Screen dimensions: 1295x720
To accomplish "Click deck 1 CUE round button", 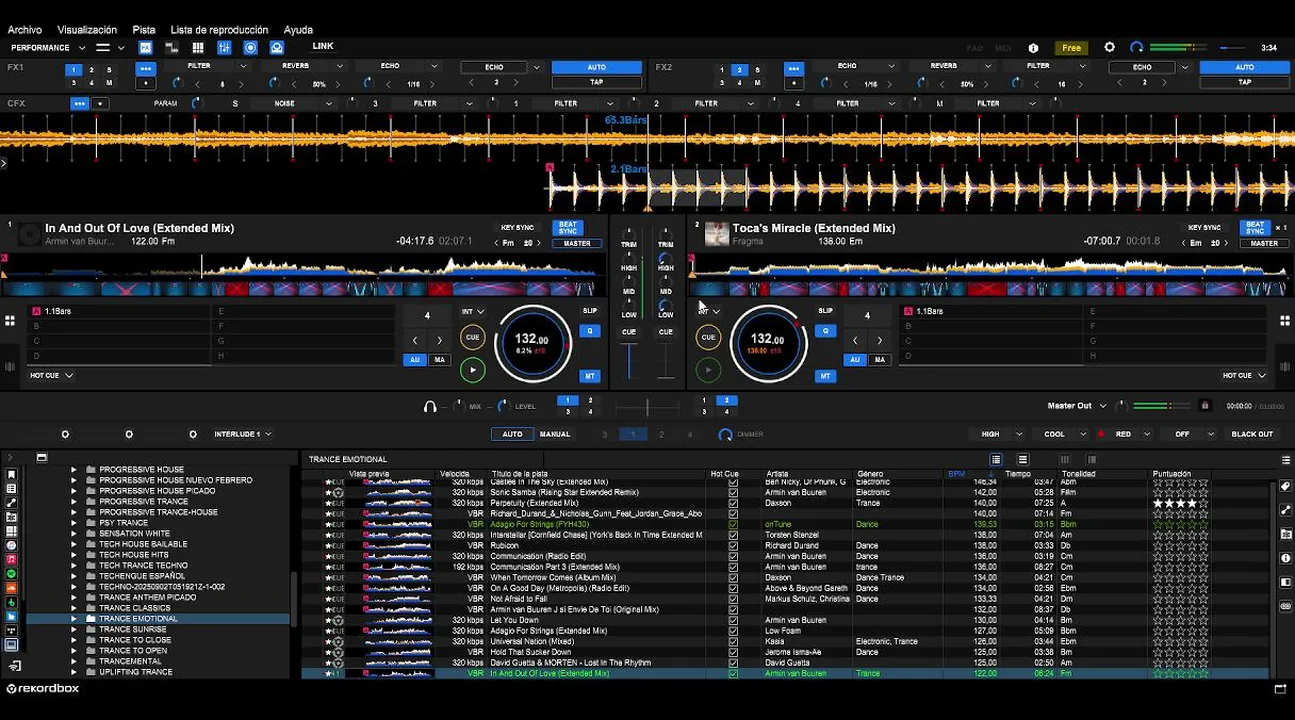I will click(x=472, y=337).
